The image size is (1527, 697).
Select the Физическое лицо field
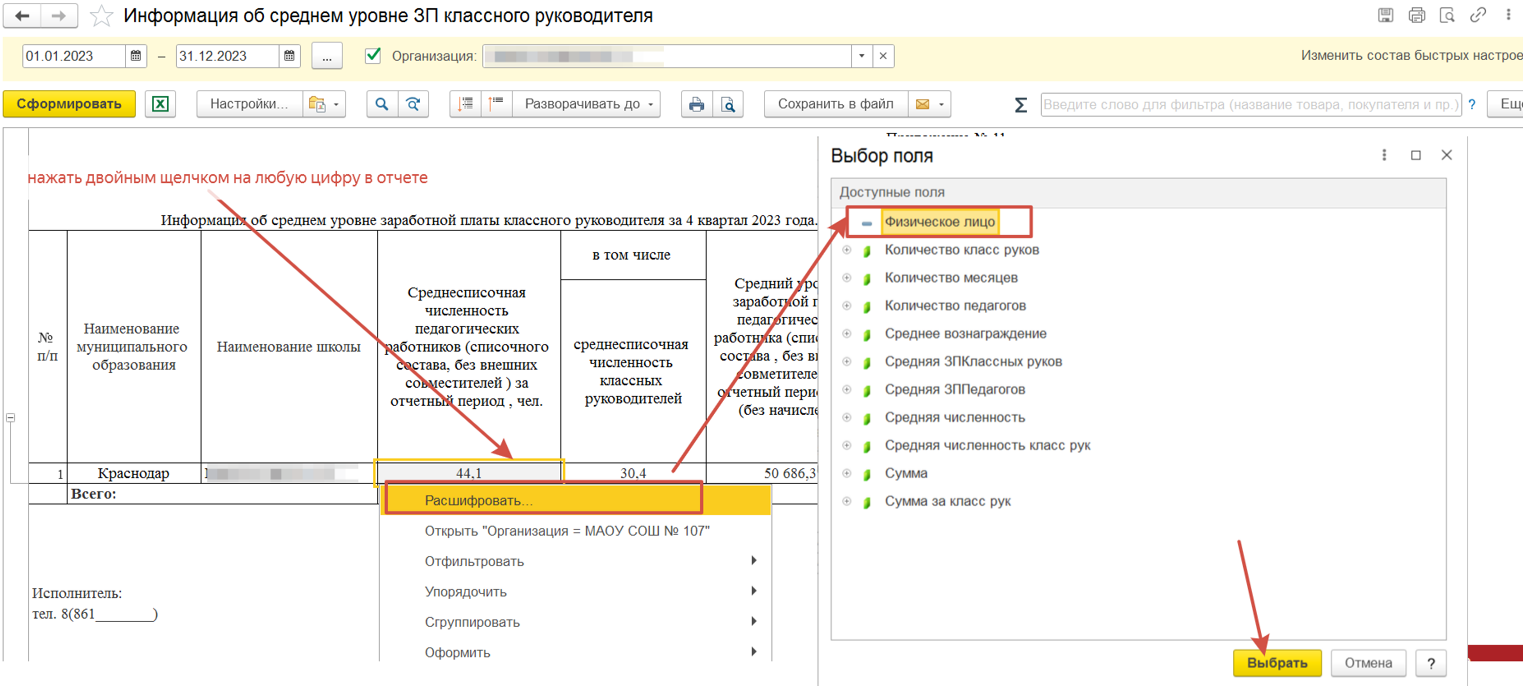tap(939, 222)
